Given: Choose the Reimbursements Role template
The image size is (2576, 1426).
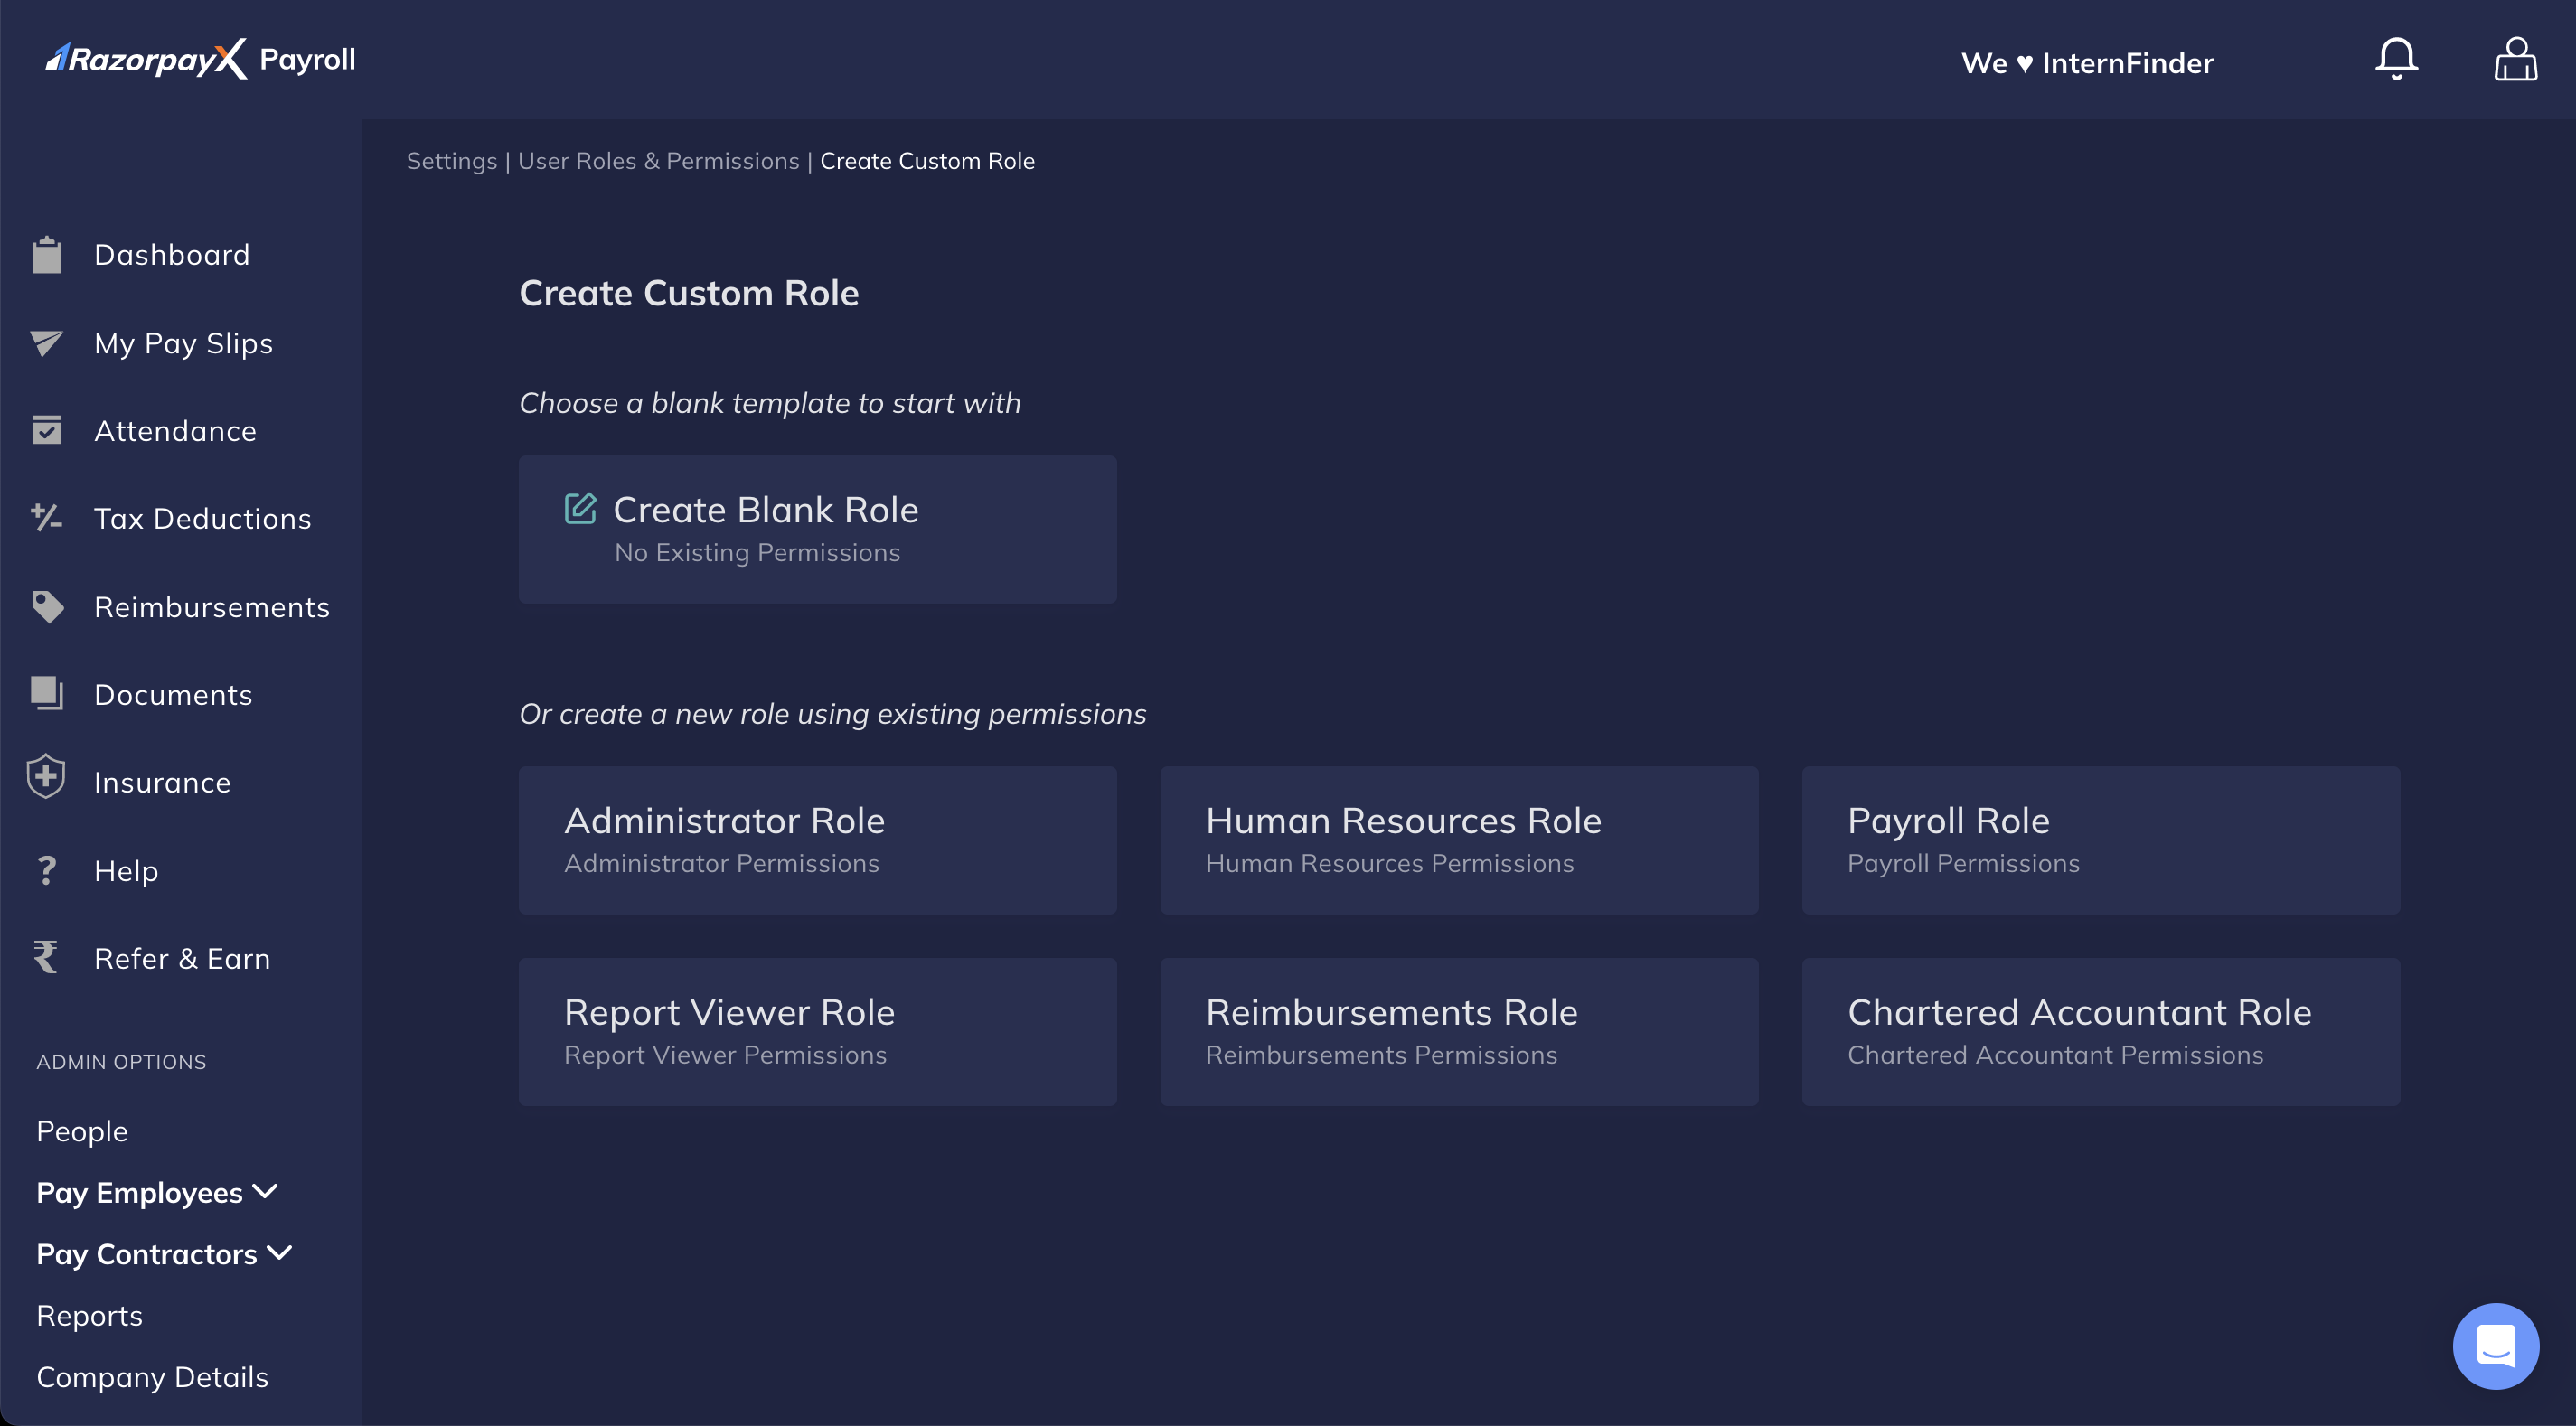Looking at the screenshot, I should [1458, 1031].
